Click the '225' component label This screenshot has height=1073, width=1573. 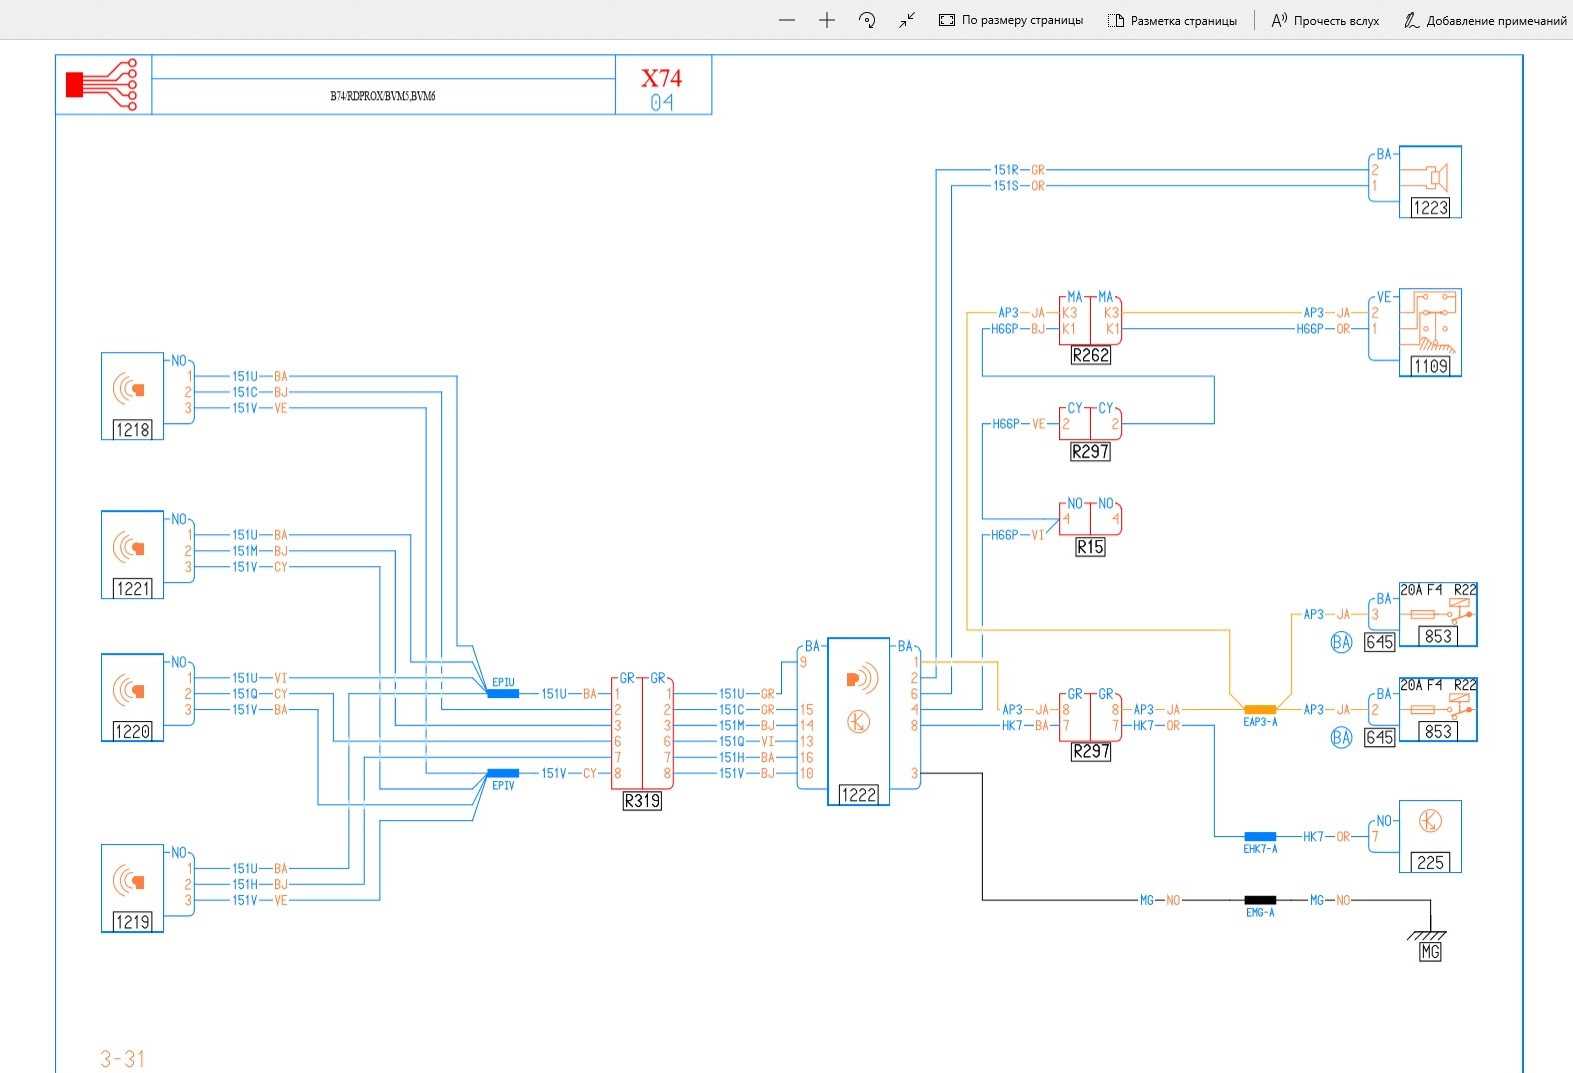click(x=1431, y=862)
